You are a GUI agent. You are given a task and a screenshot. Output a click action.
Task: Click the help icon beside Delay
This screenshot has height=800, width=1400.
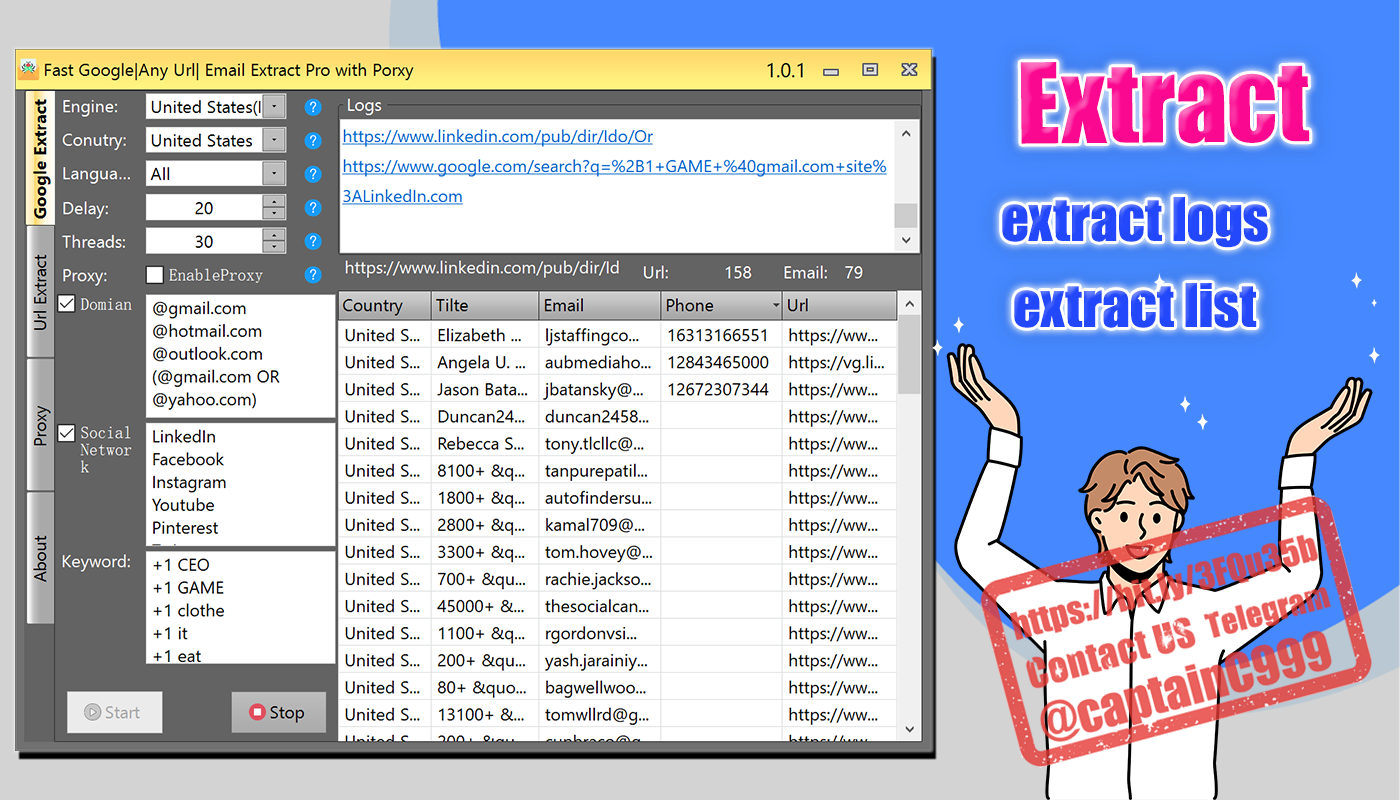click(x=313, y=207)
